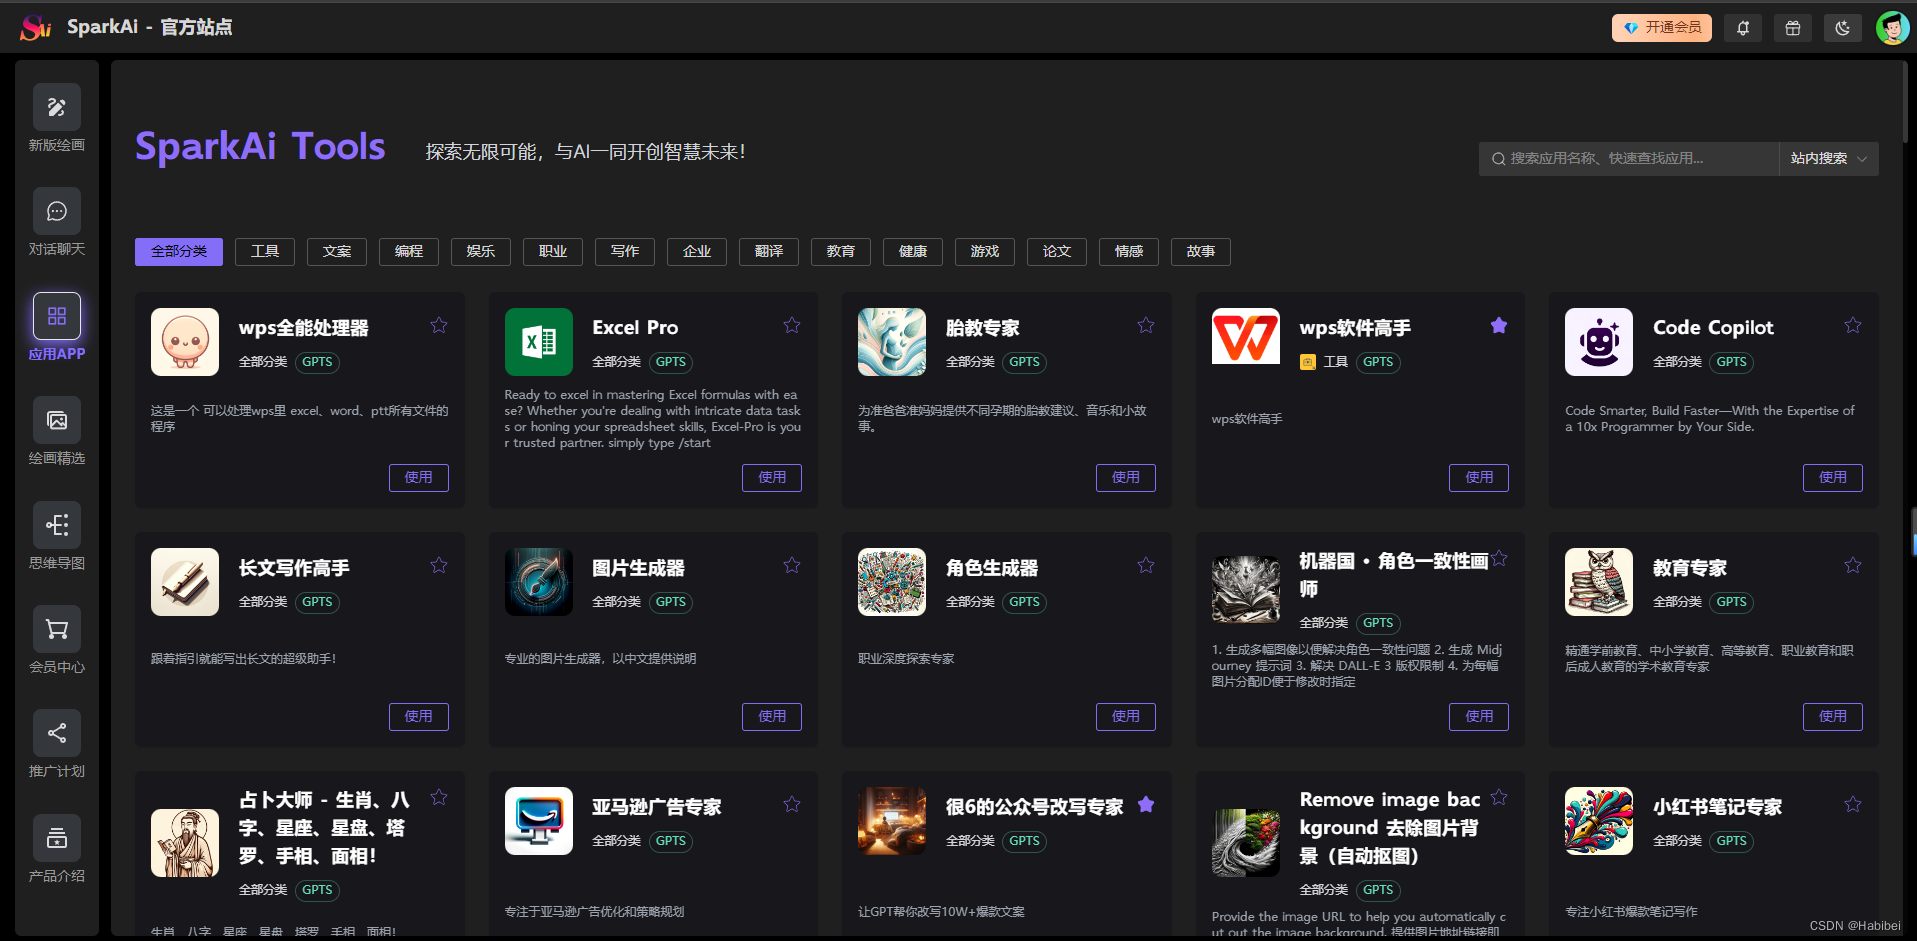1917x941 pixels.
Task: Select the 编程 category tab
Action: click(409, 252)
